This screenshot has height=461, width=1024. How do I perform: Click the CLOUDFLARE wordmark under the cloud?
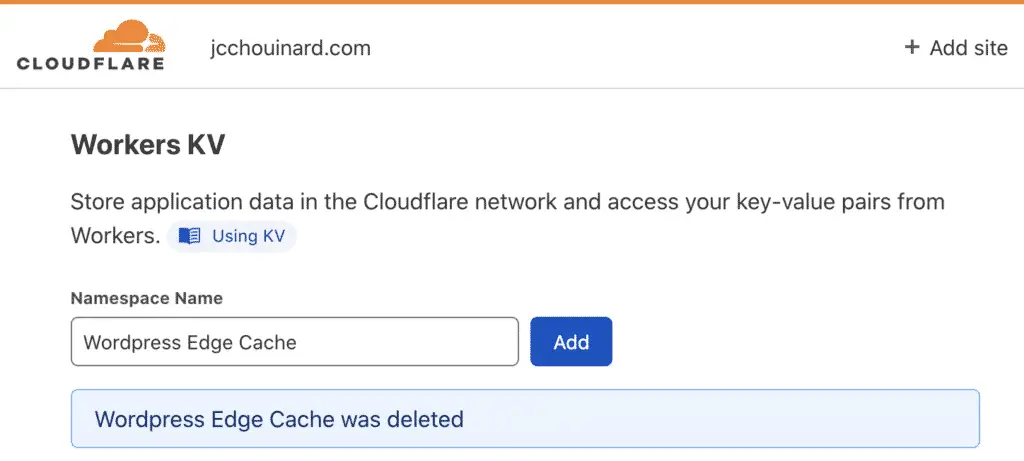tap(90, 64)
